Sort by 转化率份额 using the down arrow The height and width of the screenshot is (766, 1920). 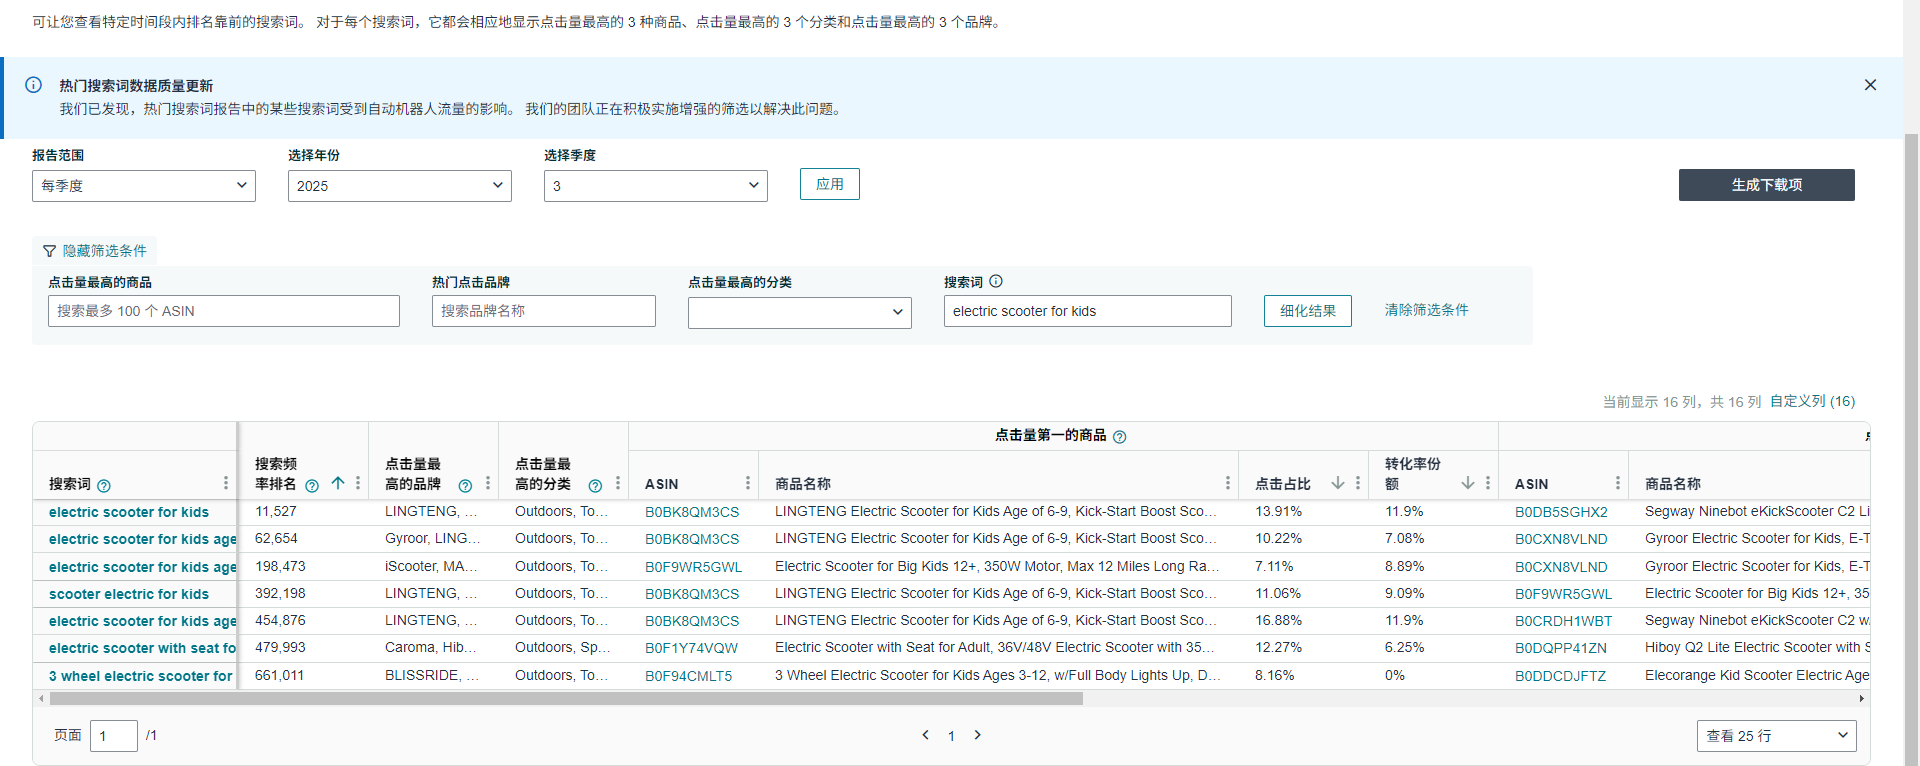1468,484
